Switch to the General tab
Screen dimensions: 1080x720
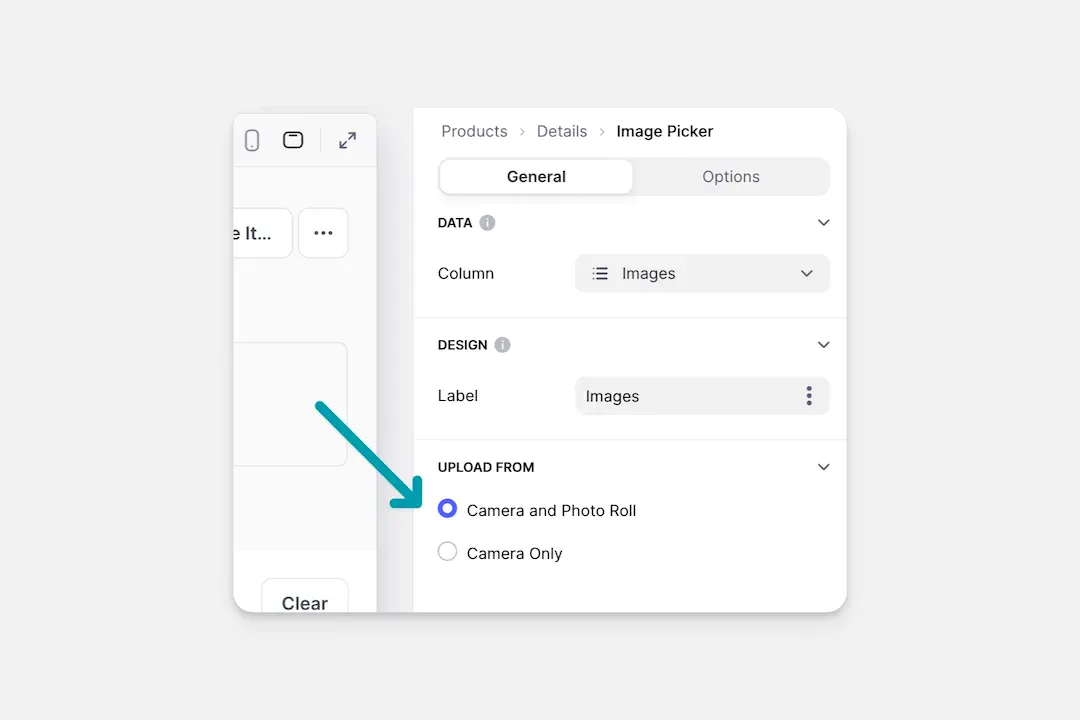tap(536, 177)
